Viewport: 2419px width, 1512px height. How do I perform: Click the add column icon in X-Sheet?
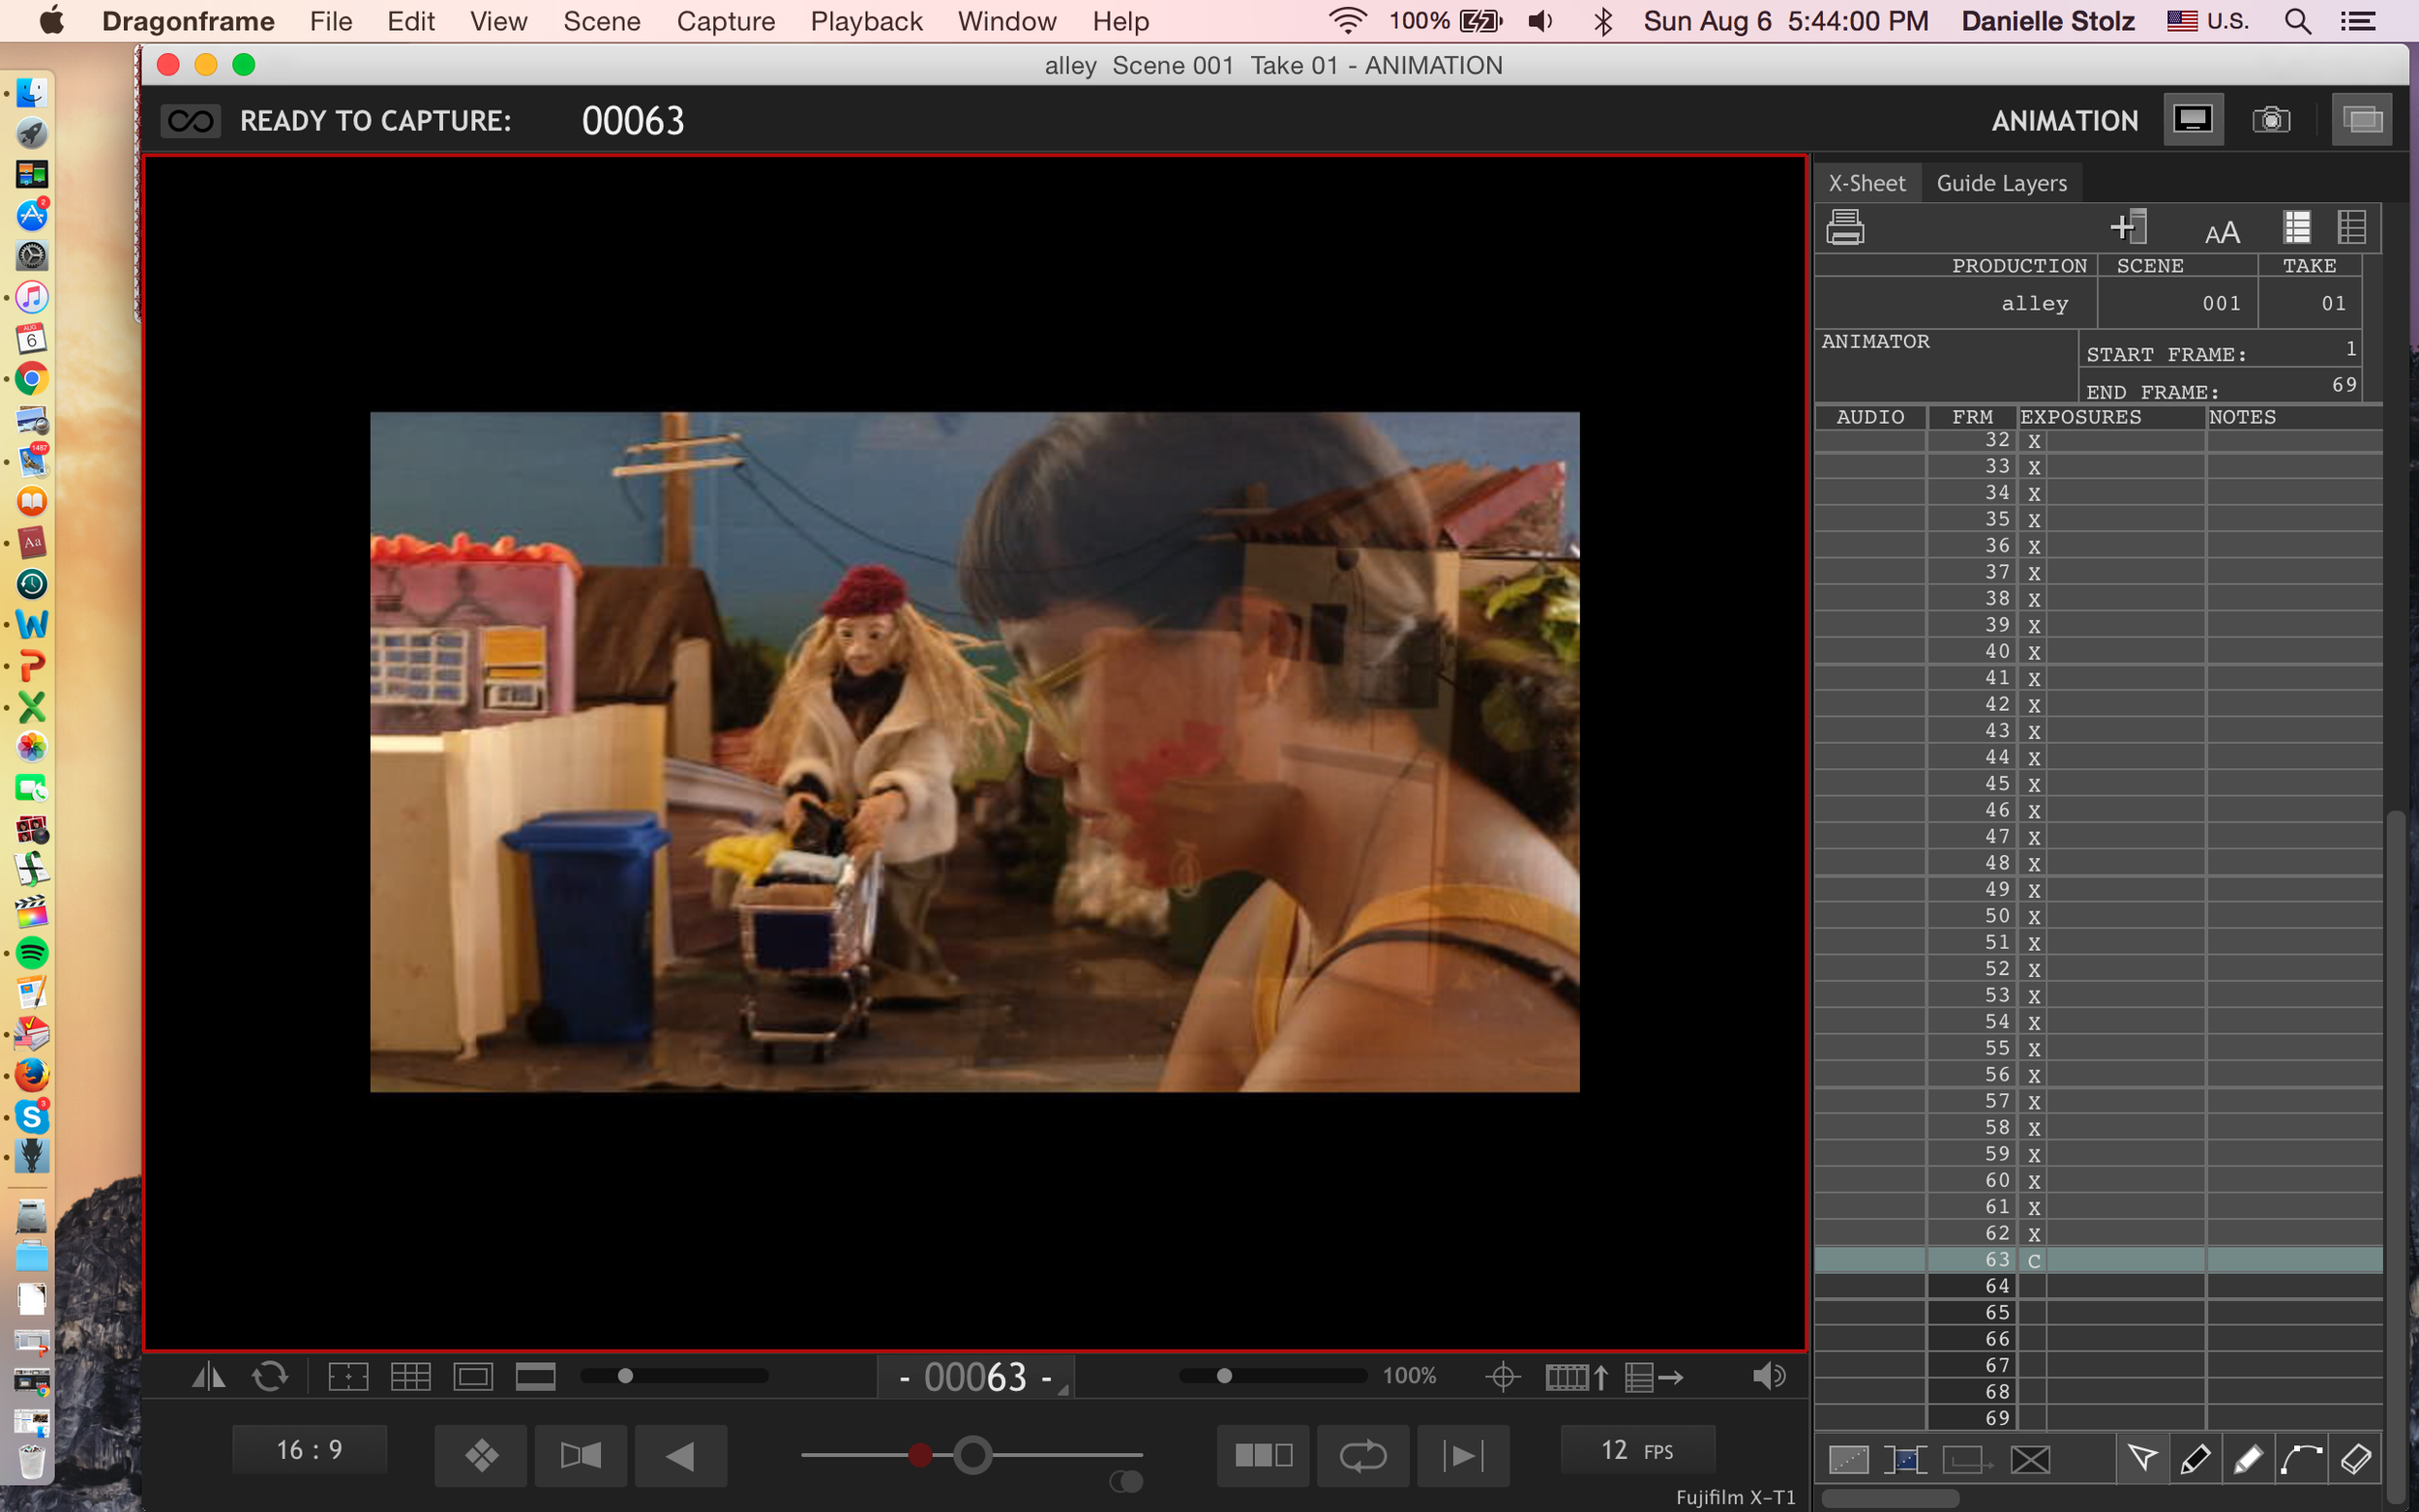(x=2129, y=227)
